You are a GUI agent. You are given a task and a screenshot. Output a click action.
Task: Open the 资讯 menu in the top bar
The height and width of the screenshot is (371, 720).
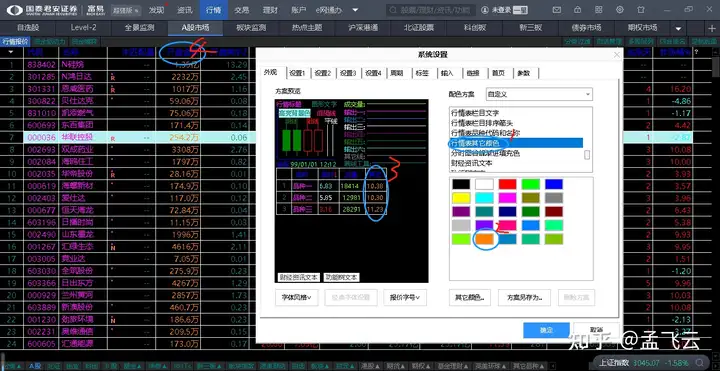click(x=185, y=10)
